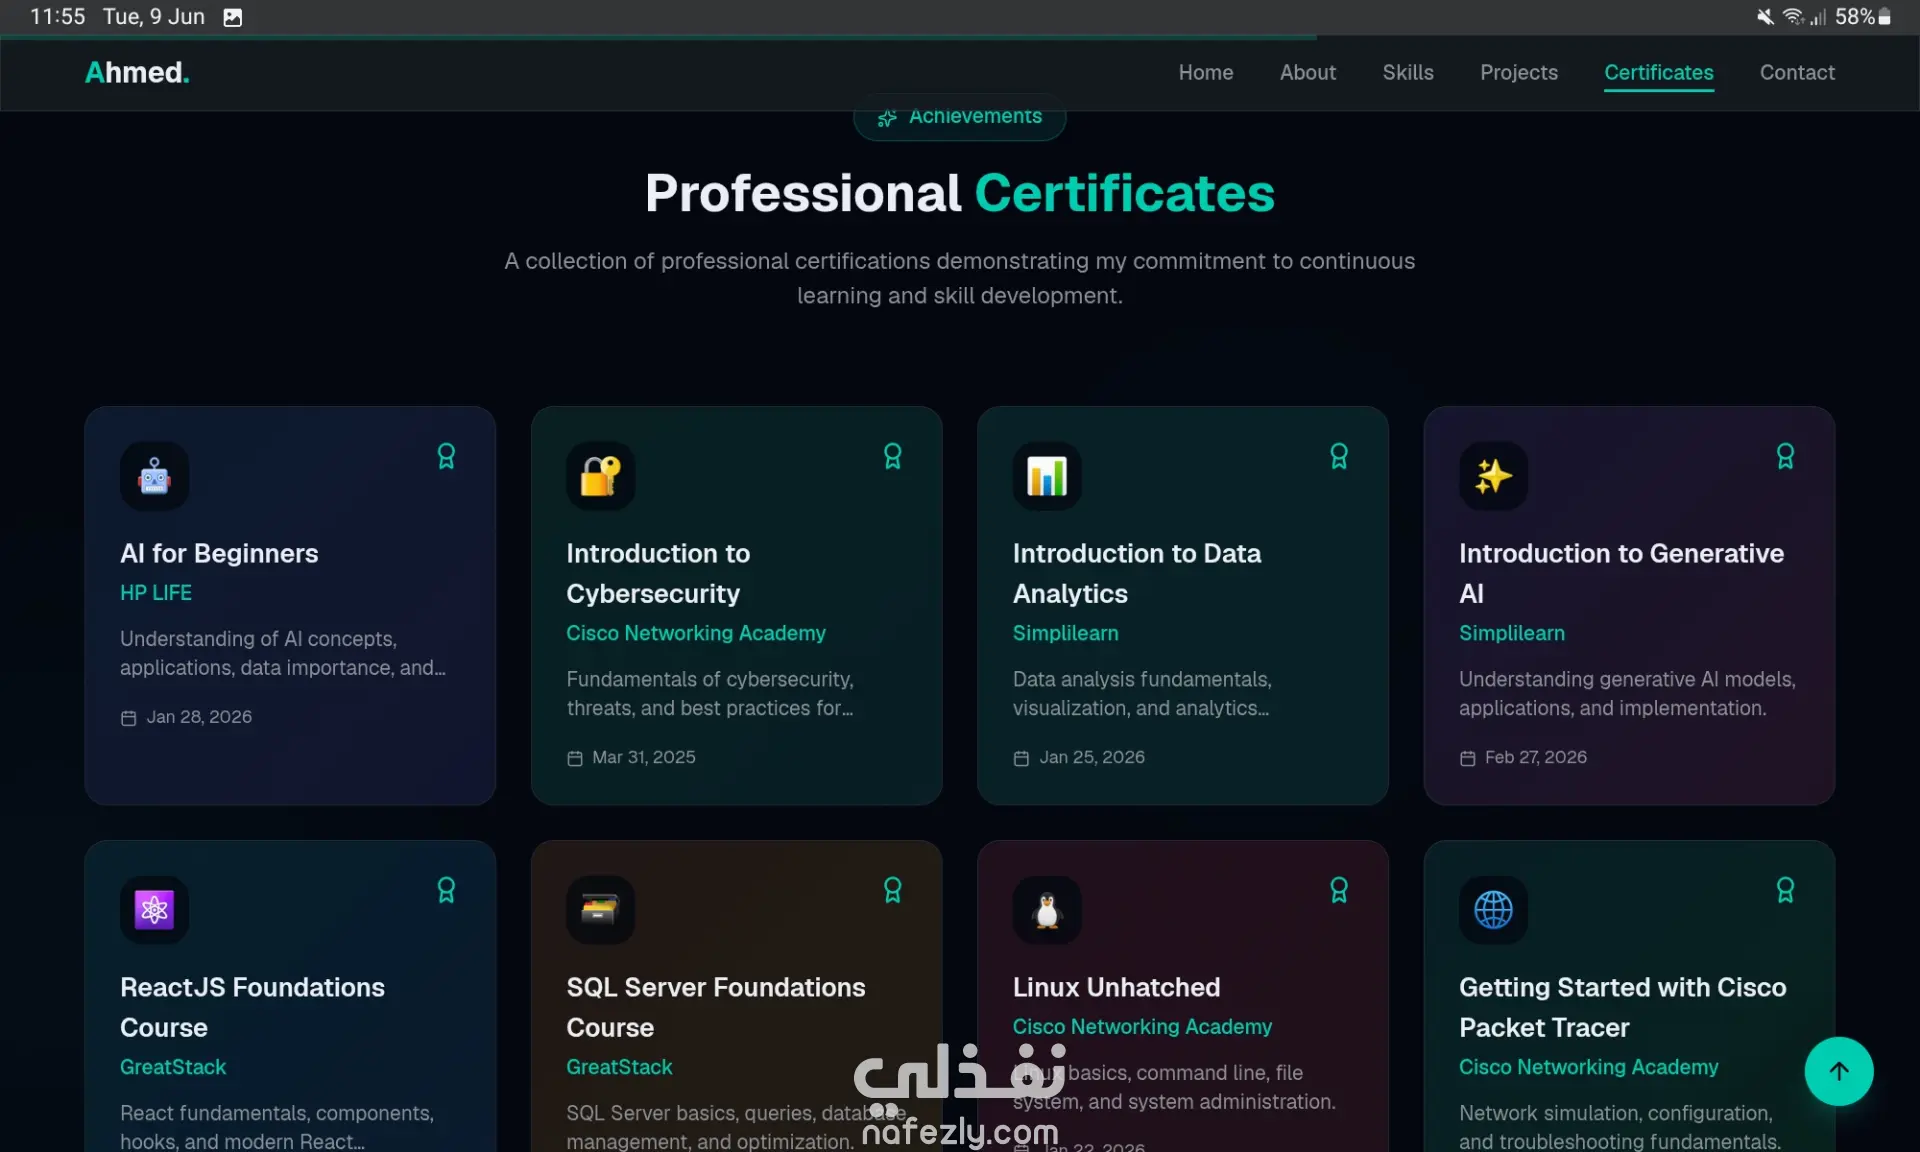Click the award ribbon on Linux Unhatched card
The width and height of the screenshot is (1920, 1152).
(1339, 890)
